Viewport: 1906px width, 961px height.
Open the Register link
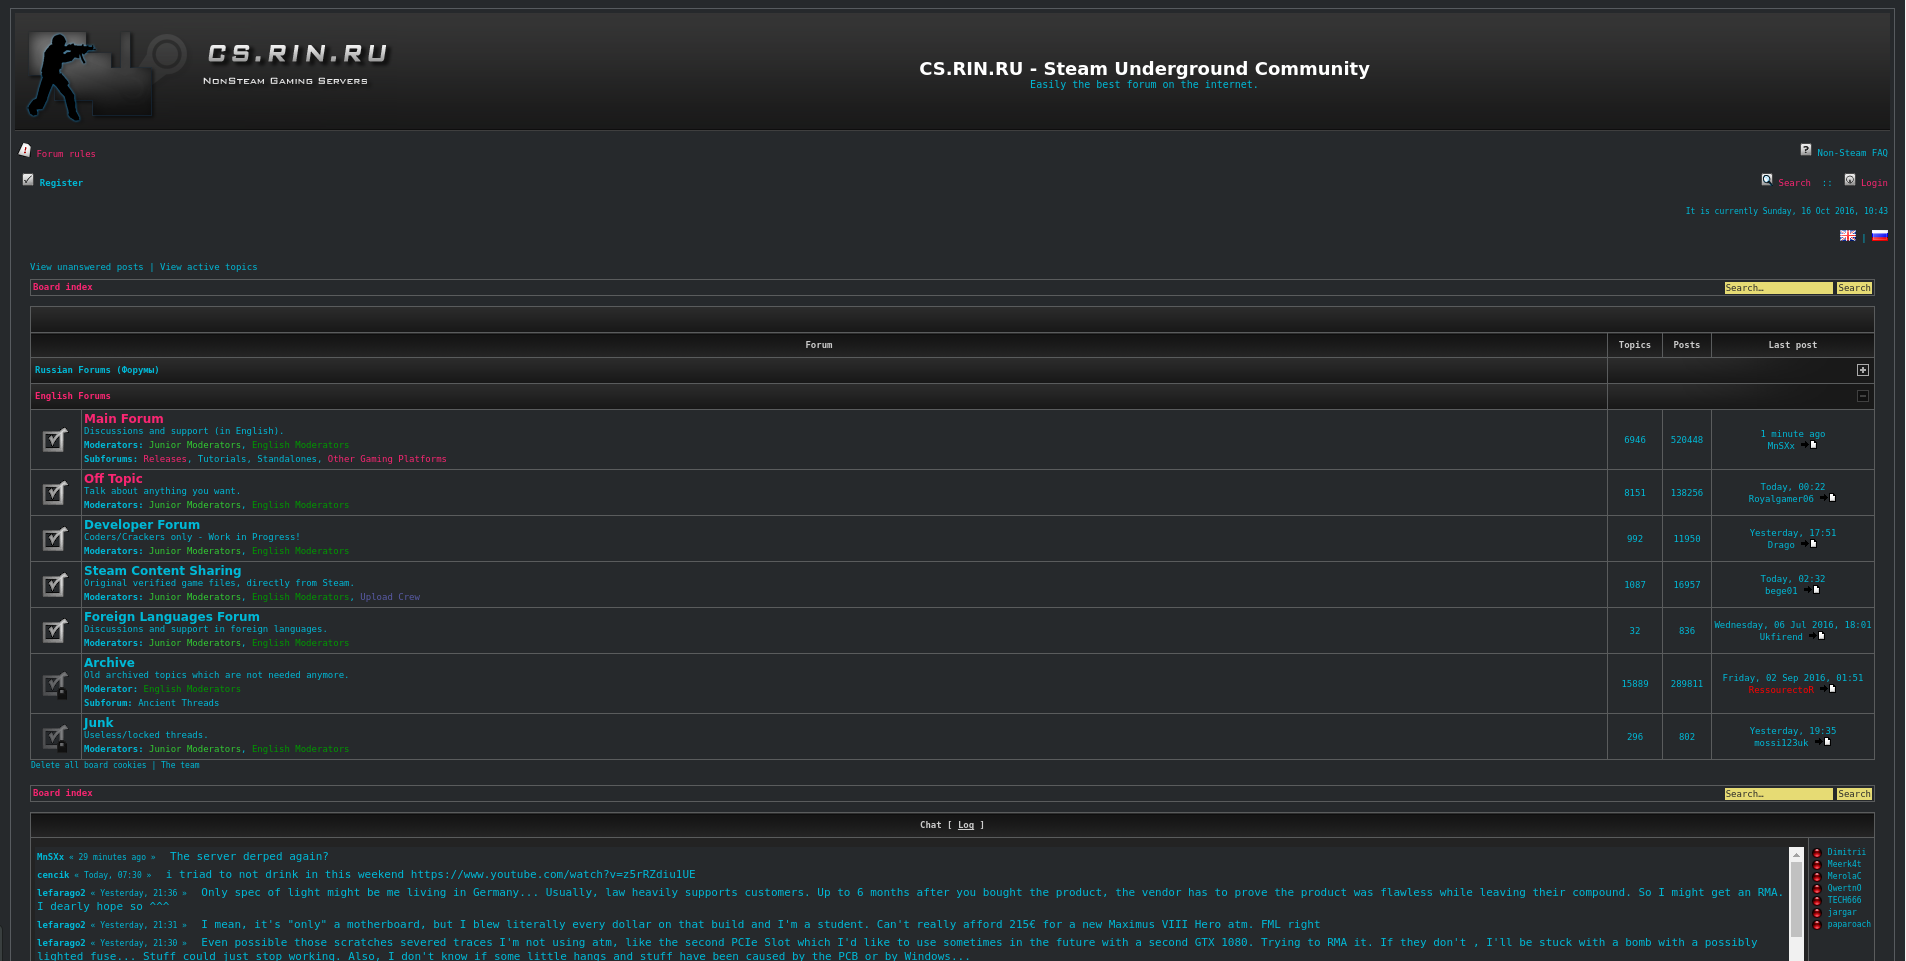61,183
